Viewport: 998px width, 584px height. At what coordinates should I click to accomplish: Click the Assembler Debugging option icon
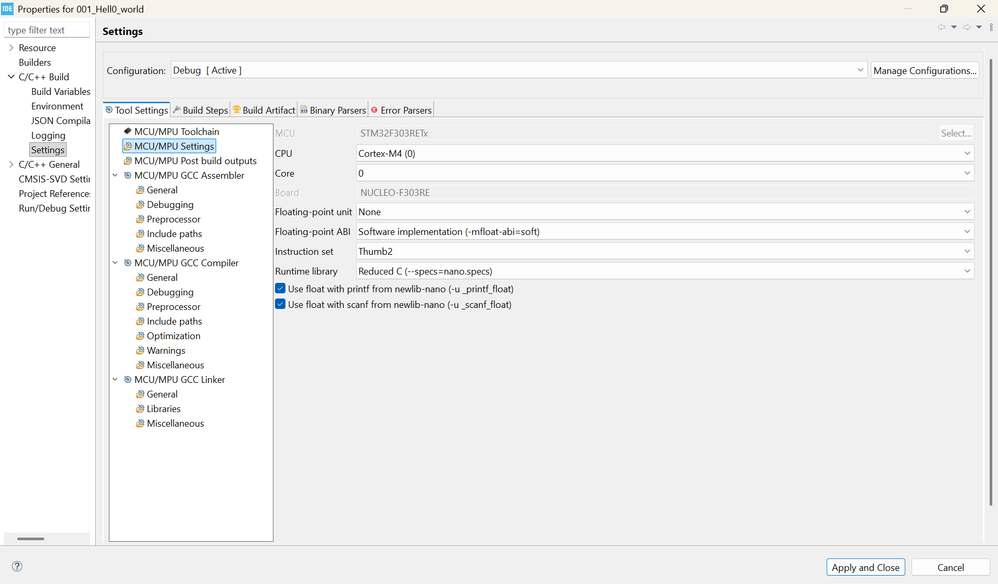pos(140,204)
